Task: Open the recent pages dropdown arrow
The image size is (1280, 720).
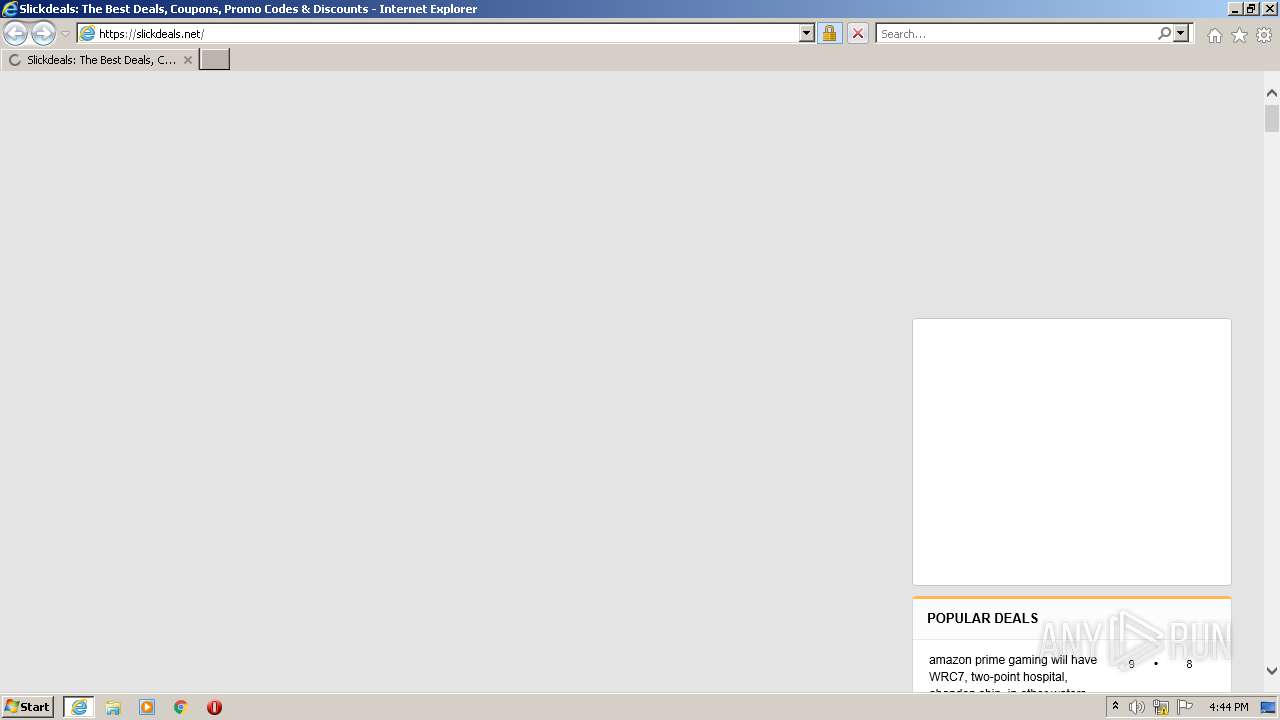Action: point(65,34)
